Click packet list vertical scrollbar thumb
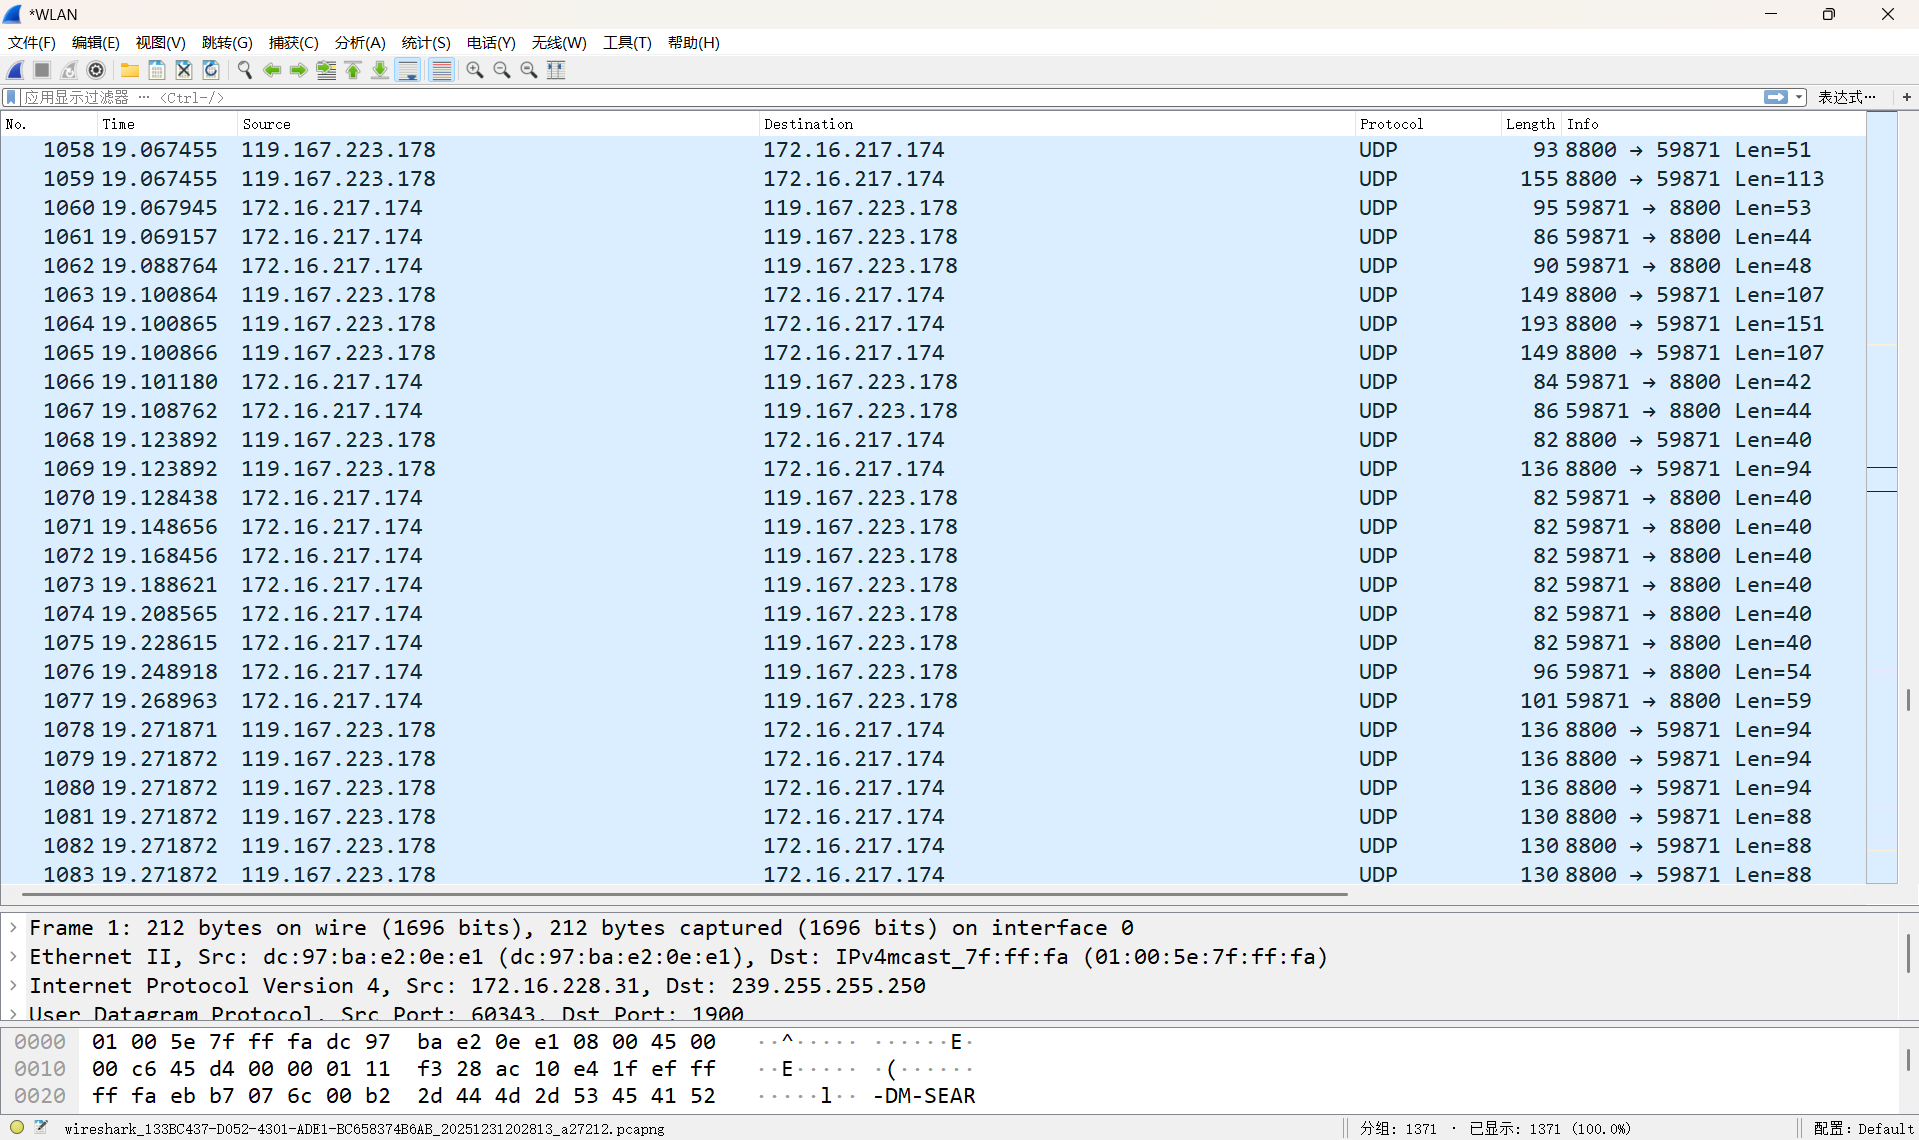 pyautogui.click(x=1908, y=700)
